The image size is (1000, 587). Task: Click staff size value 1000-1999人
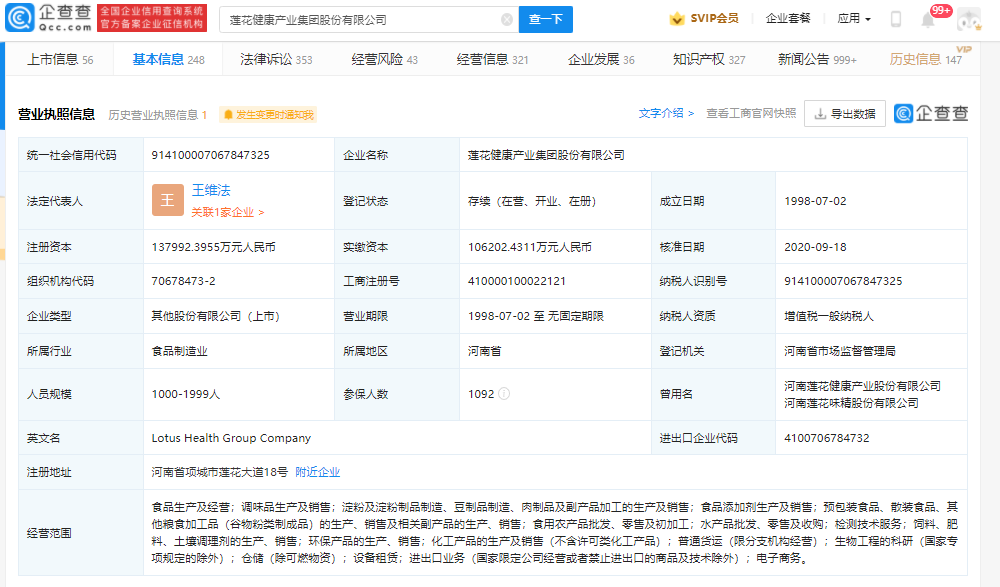[x=186, y=394]
